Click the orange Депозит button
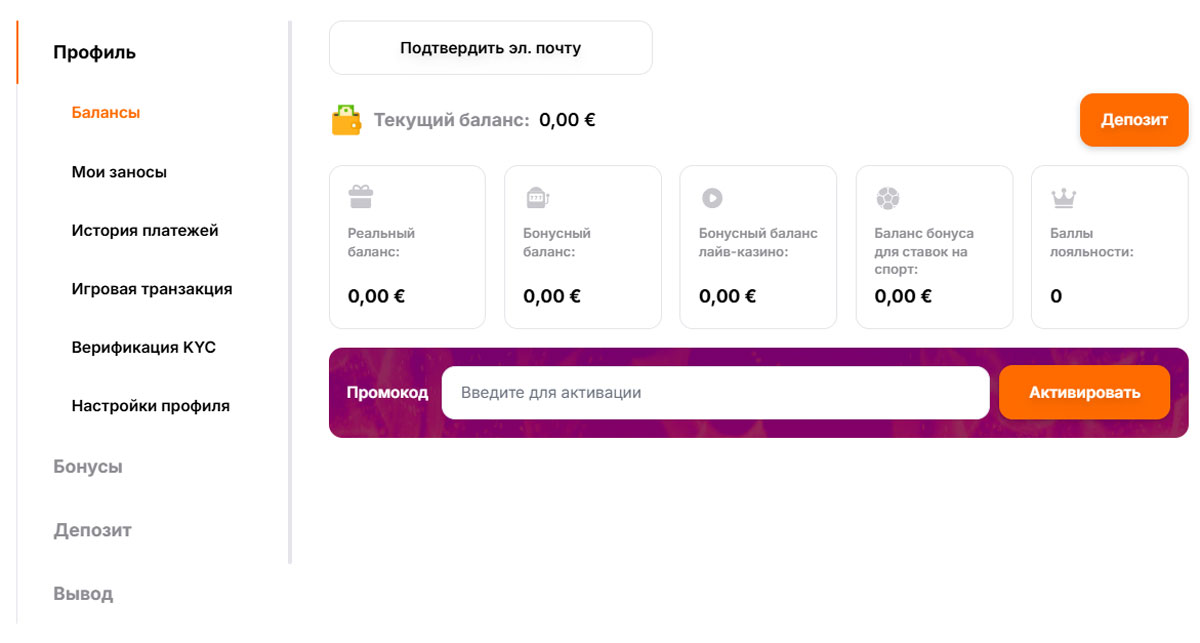This screenshot has width=1200, height=643. point(1134,120)
